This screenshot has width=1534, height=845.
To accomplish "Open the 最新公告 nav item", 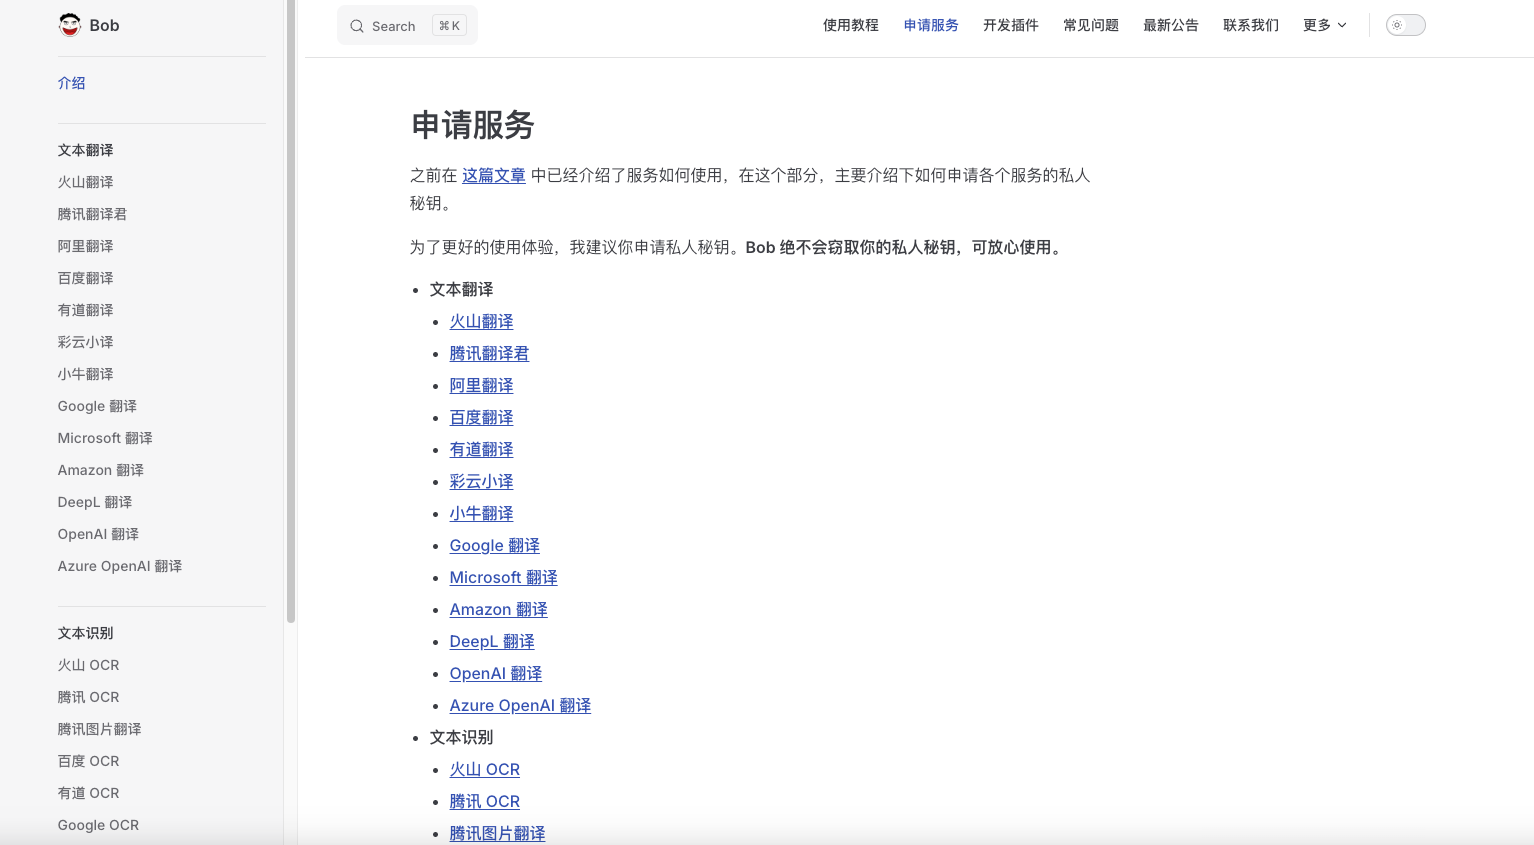I will 1171,25.
